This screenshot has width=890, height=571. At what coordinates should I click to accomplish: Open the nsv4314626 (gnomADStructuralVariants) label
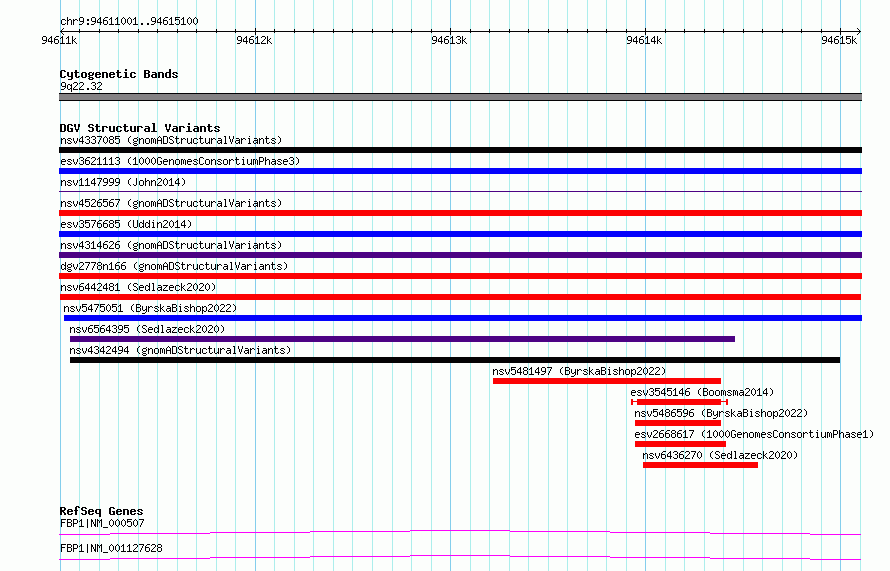(171, 245)
